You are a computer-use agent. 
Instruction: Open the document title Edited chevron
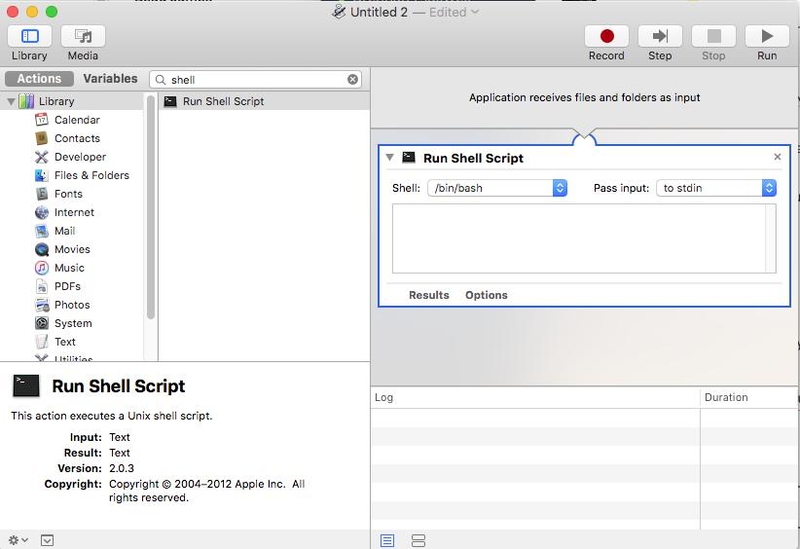[475, 12]
